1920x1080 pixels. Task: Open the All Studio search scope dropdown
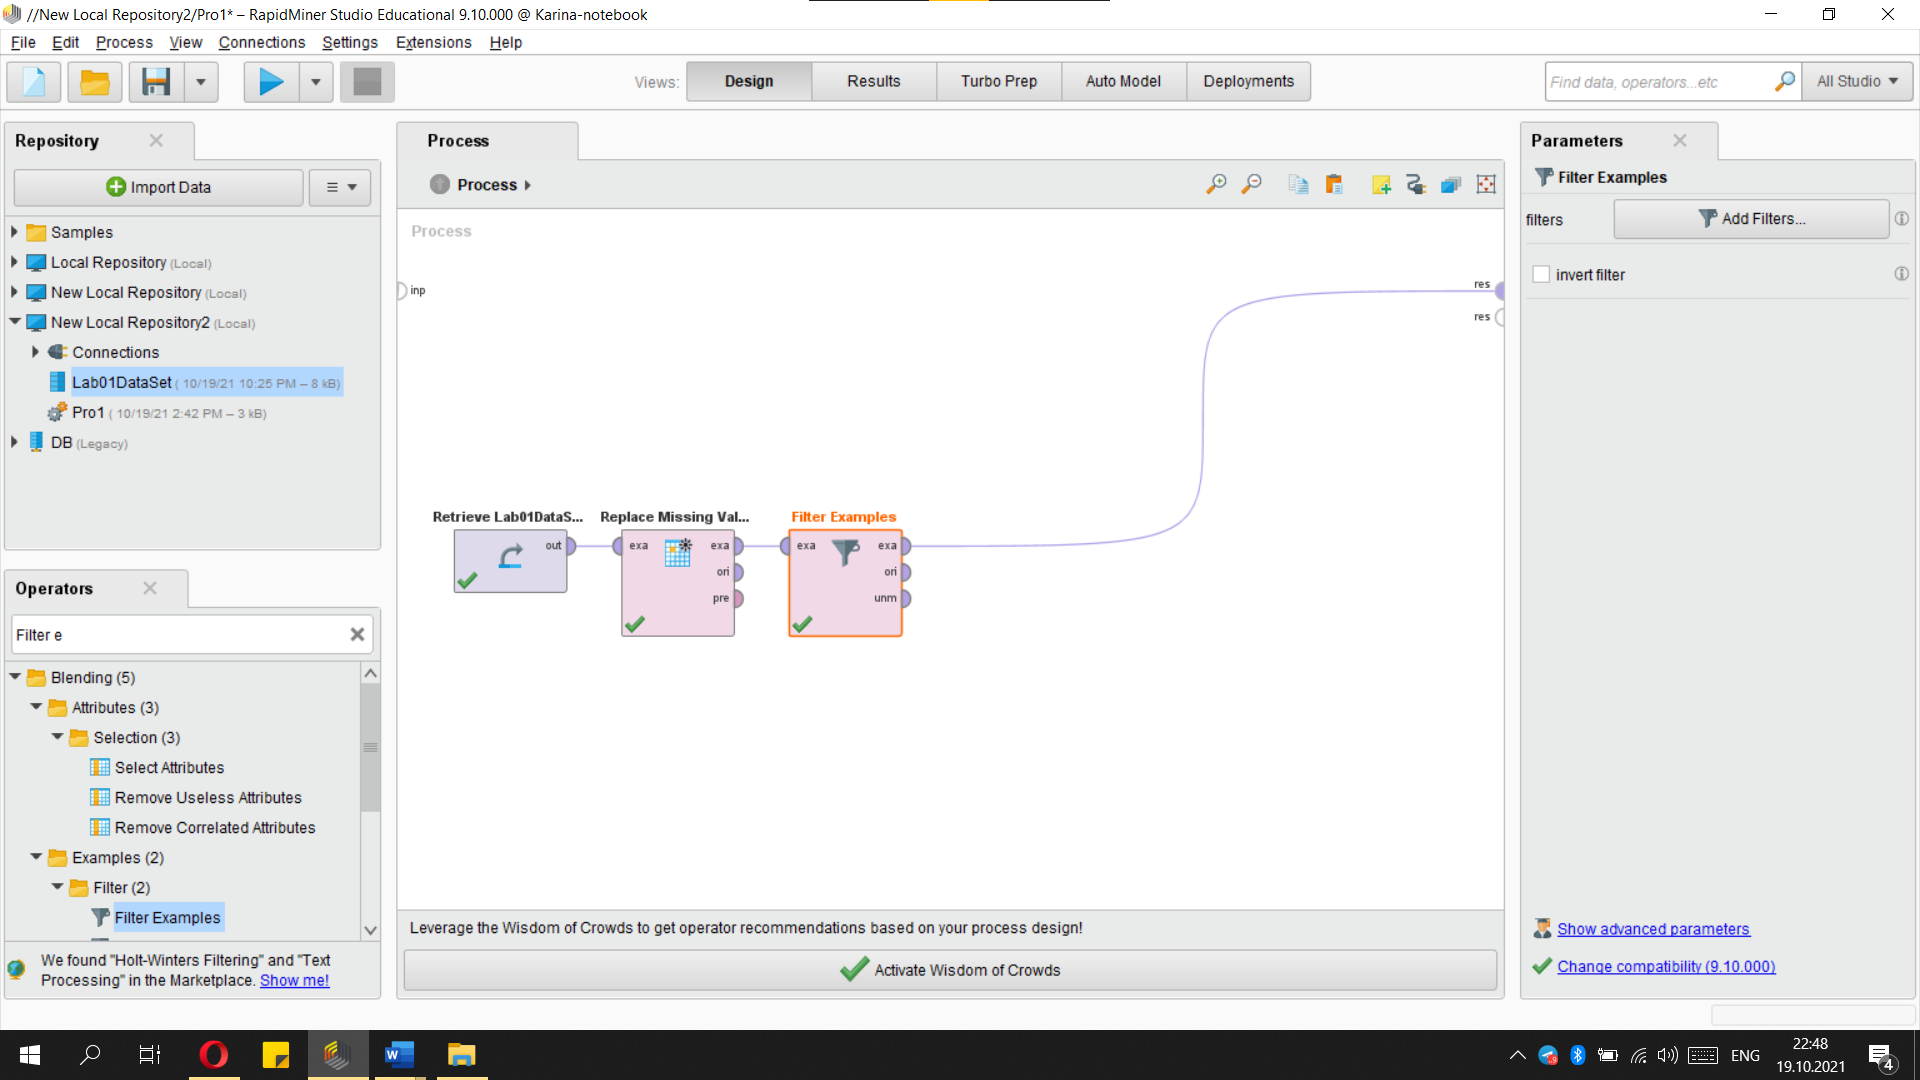click(x=1858, y=81)
